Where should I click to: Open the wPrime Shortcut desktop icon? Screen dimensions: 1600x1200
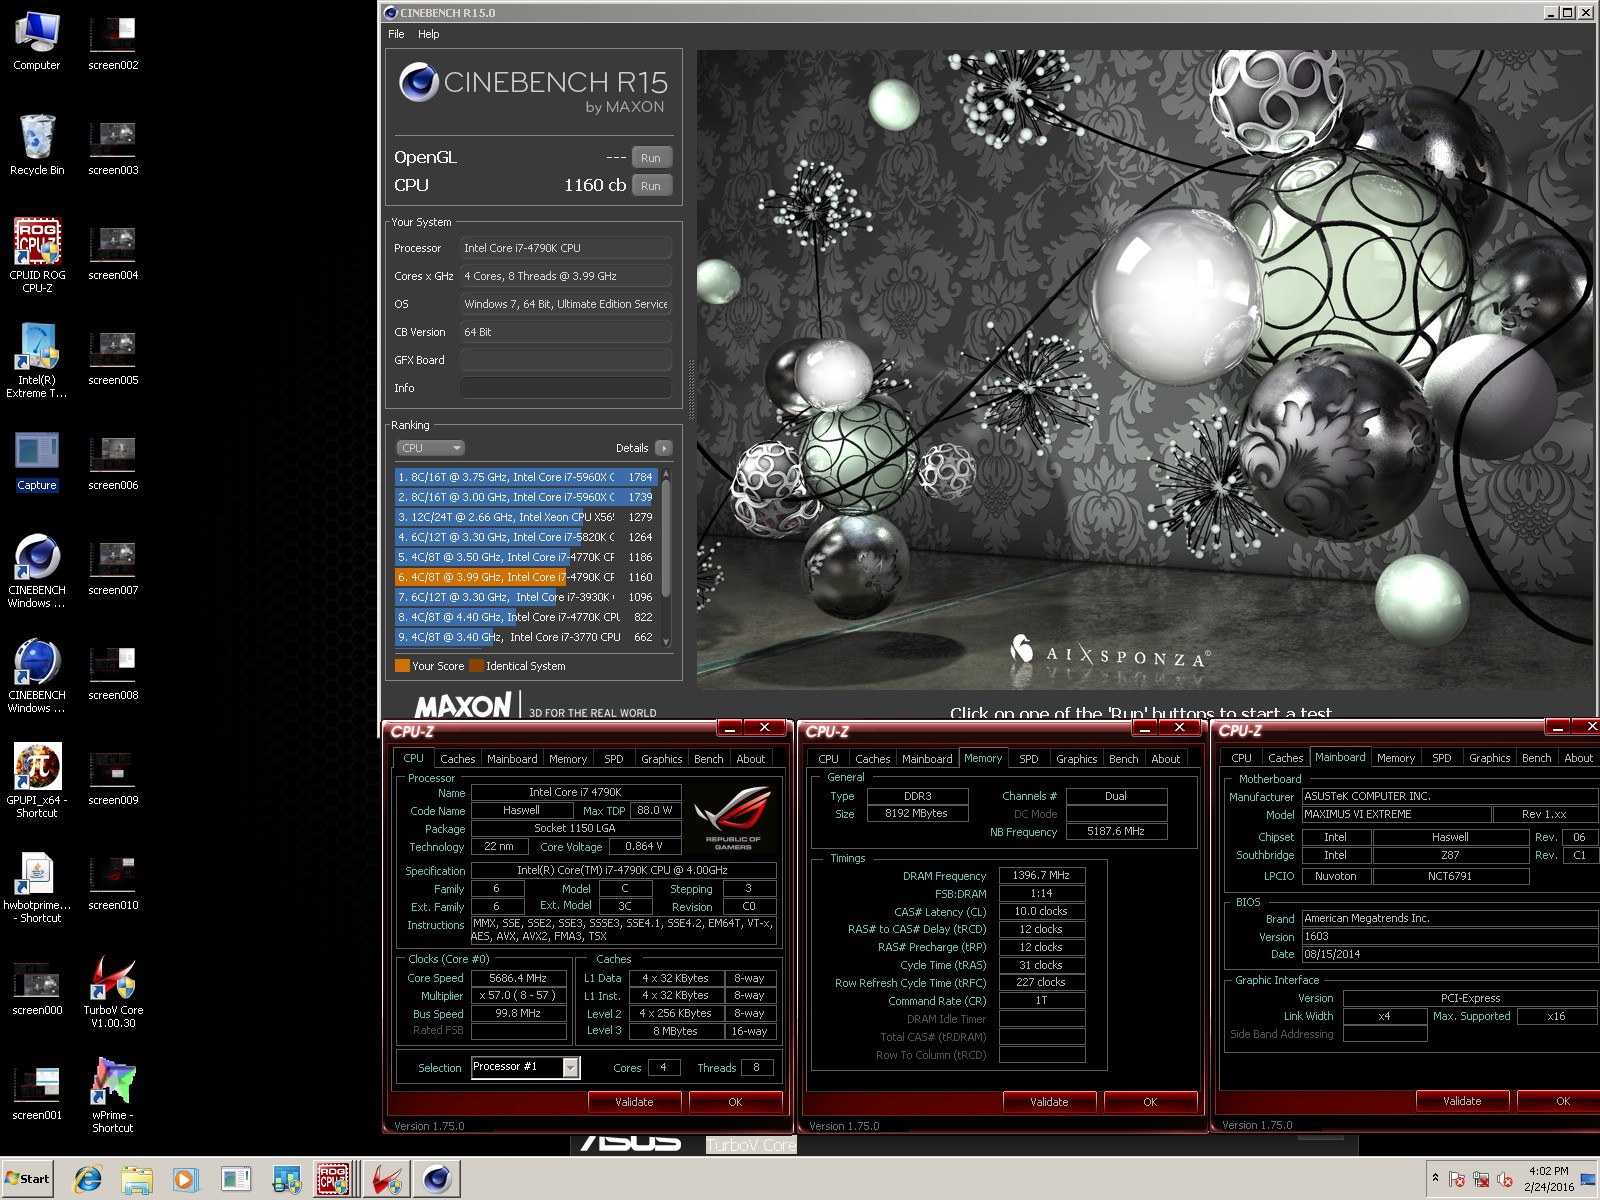point(113,1095)
